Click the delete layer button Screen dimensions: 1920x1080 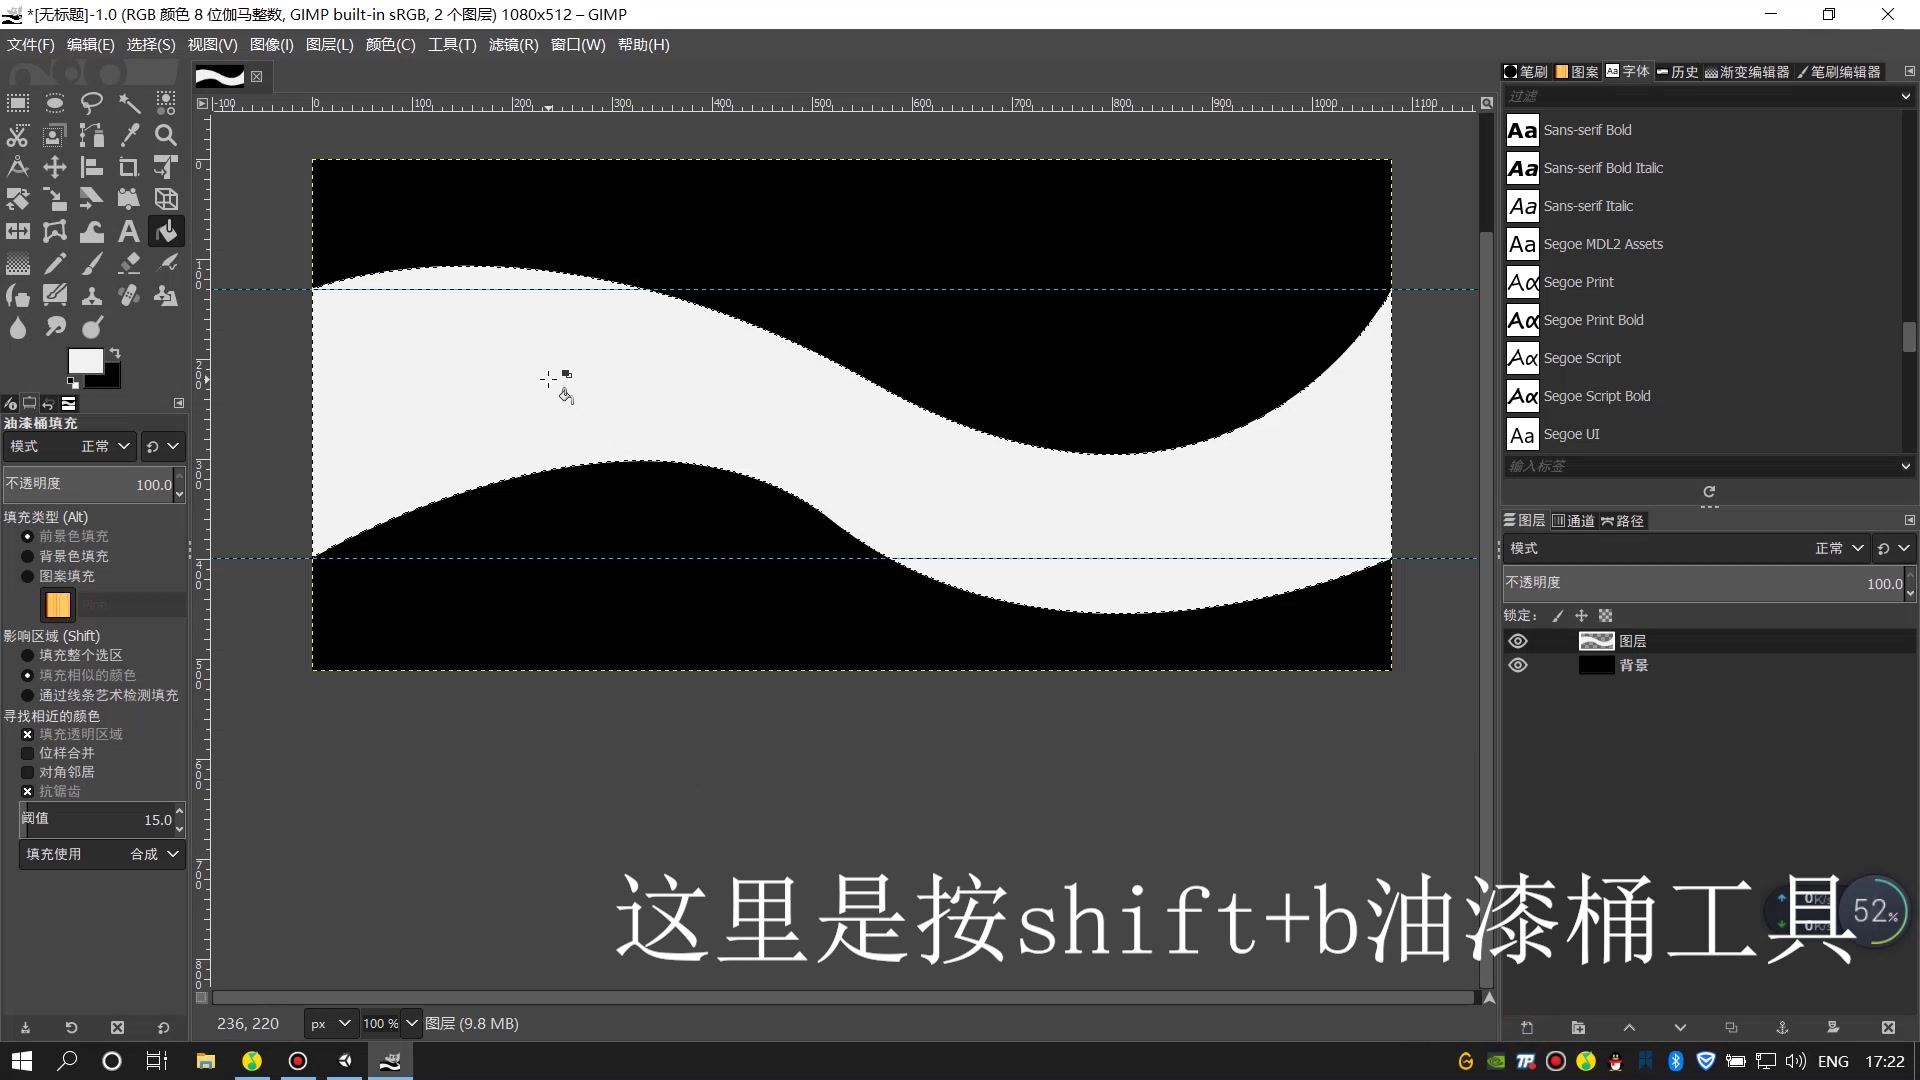click(x=1889, y=1028)
